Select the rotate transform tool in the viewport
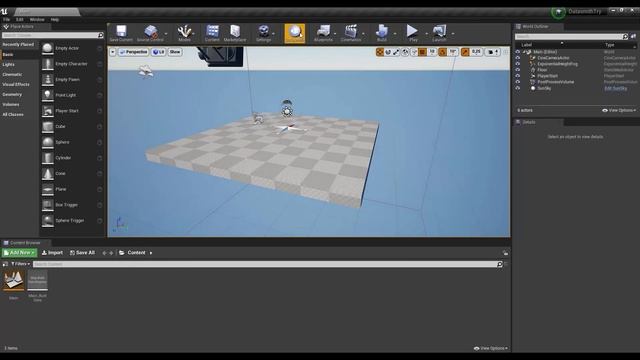The width and height of the screenshot is (640, 360). tap(388, 52)
